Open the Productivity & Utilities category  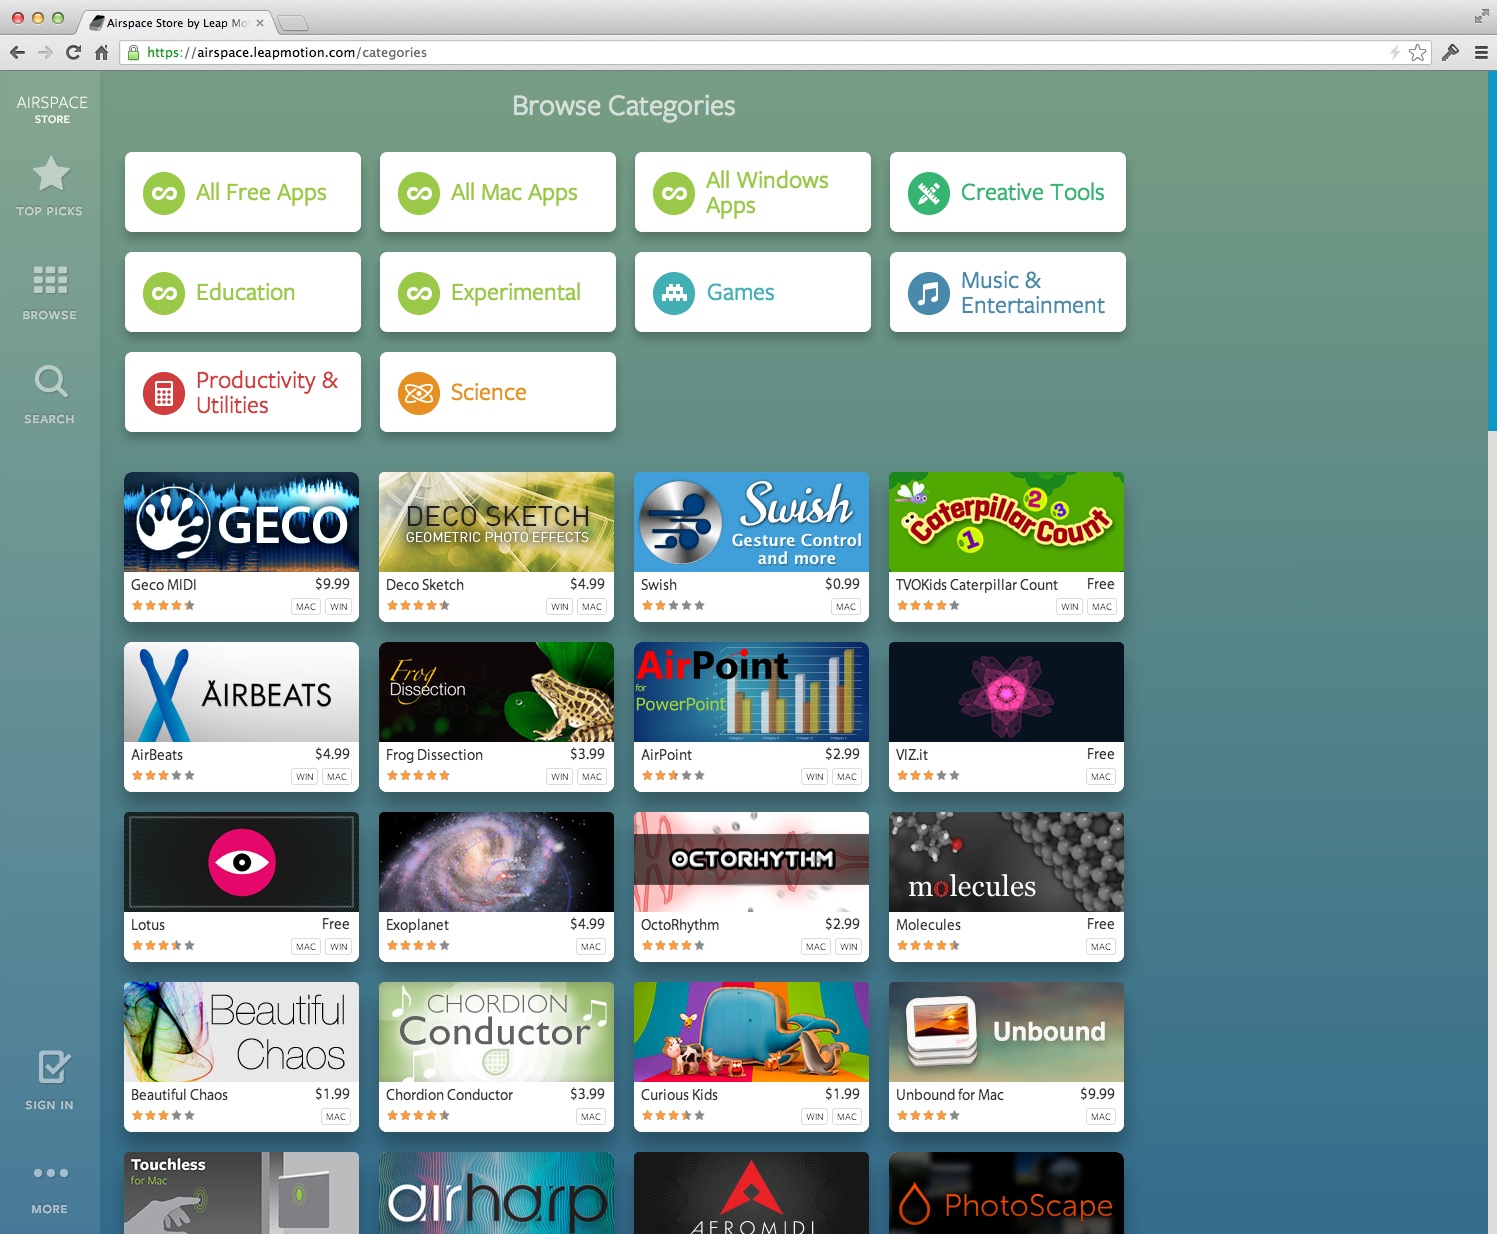click(243, 392)
